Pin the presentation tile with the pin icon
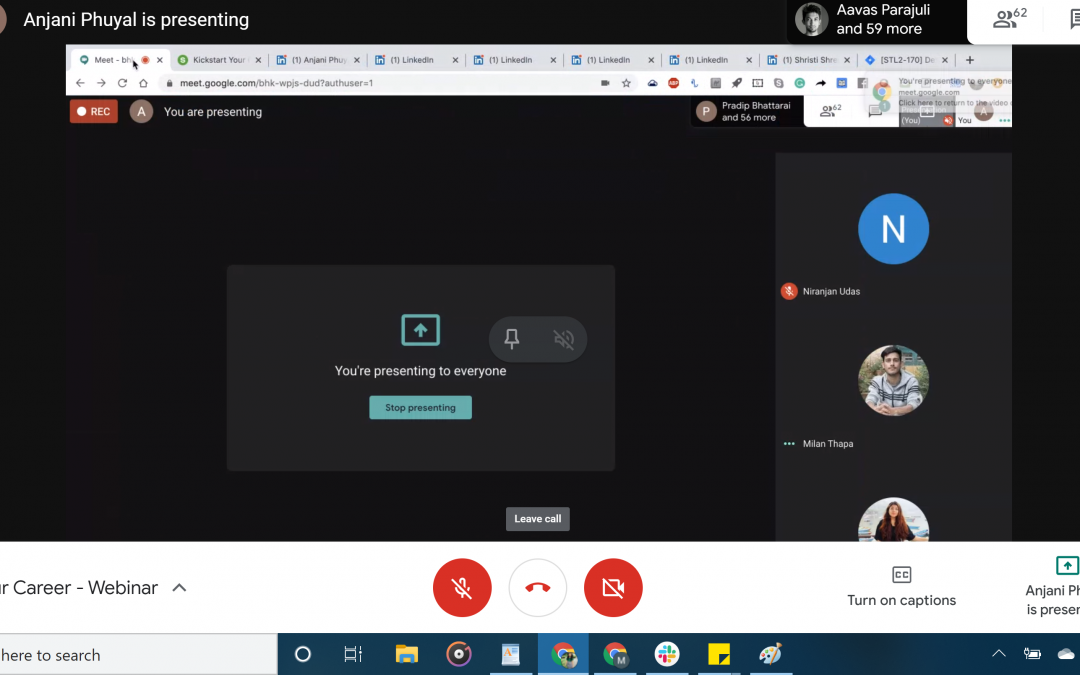This screenshot has height=675, width=1080. click(x=512, y=338)
